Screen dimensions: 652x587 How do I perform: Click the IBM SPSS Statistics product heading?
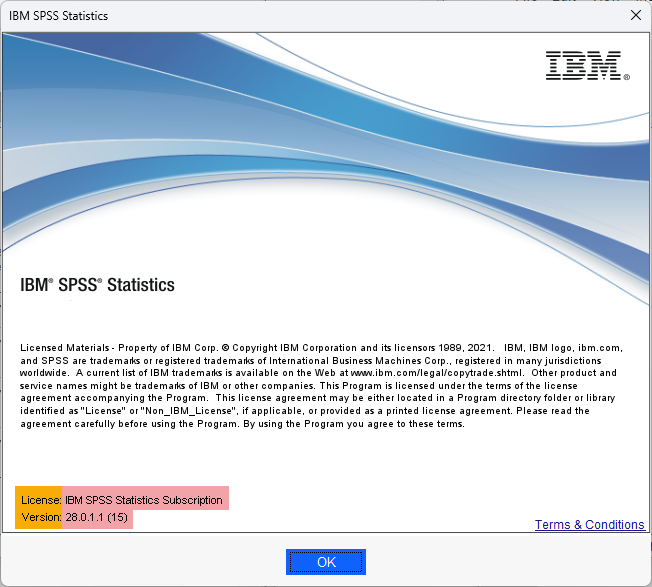click(97, 285)
